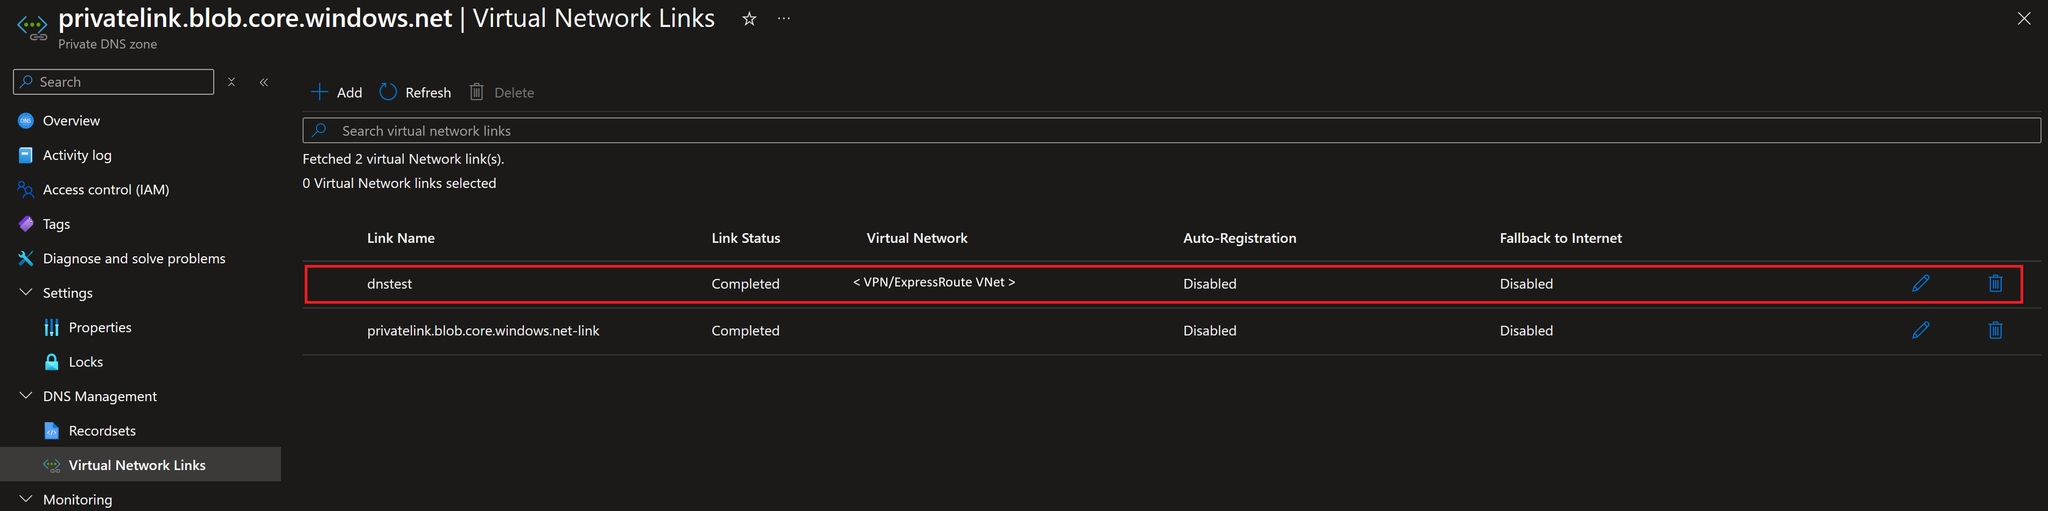Collapse the DNS Management section

[26, 396]
